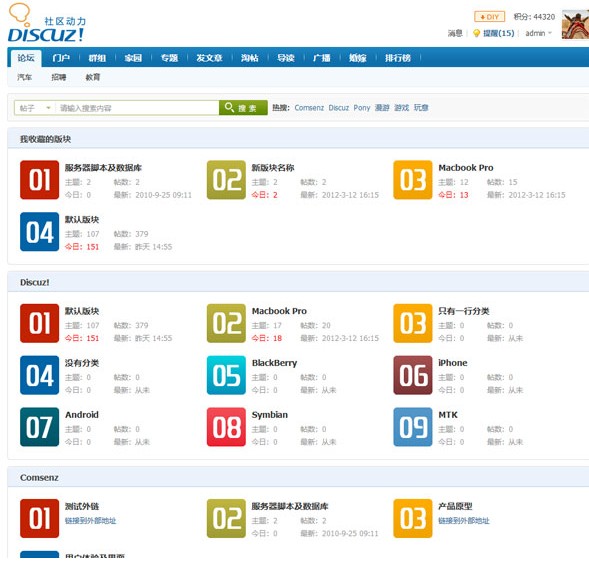Click the red 08 Symbian forum icon
The width and height of the screenshot is (589, 578).
226,427
